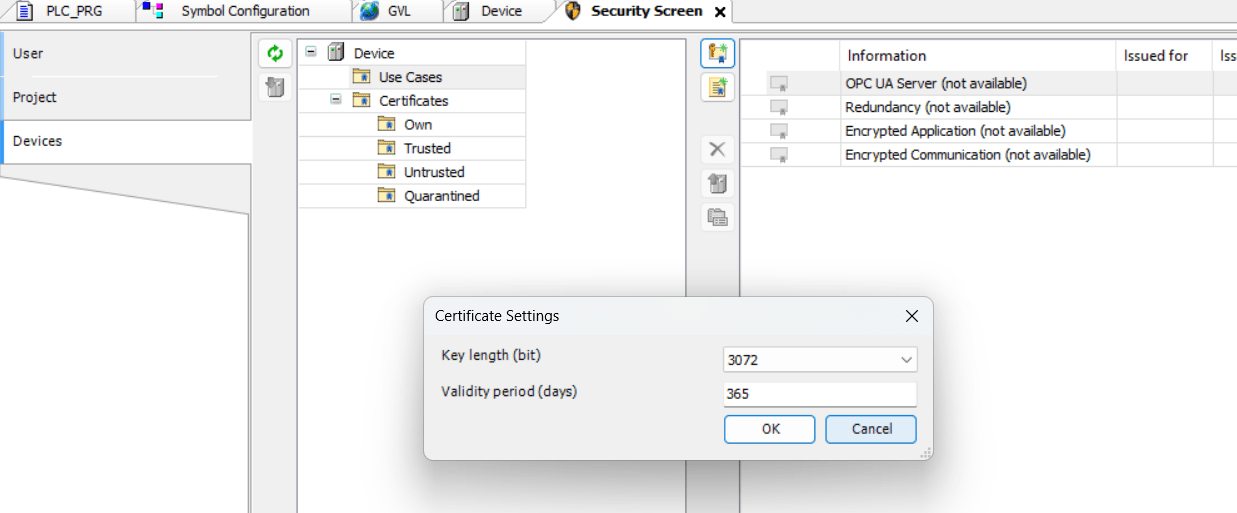Select the Untrusted certificates folder
The width and height of the screenshot is (1237, 513).
(434, 173)
